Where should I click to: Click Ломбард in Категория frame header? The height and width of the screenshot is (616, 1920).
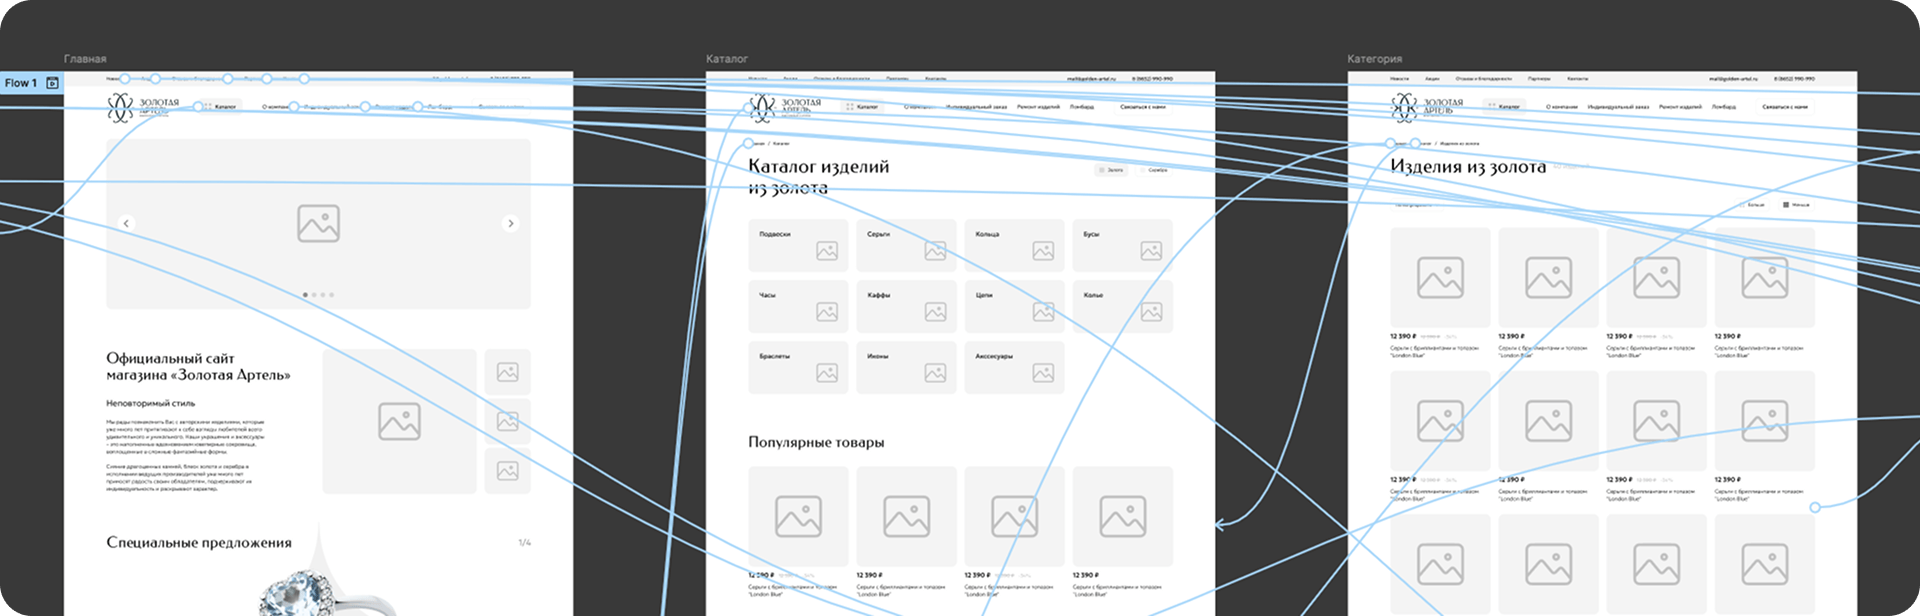click(x=1723, y=106)
